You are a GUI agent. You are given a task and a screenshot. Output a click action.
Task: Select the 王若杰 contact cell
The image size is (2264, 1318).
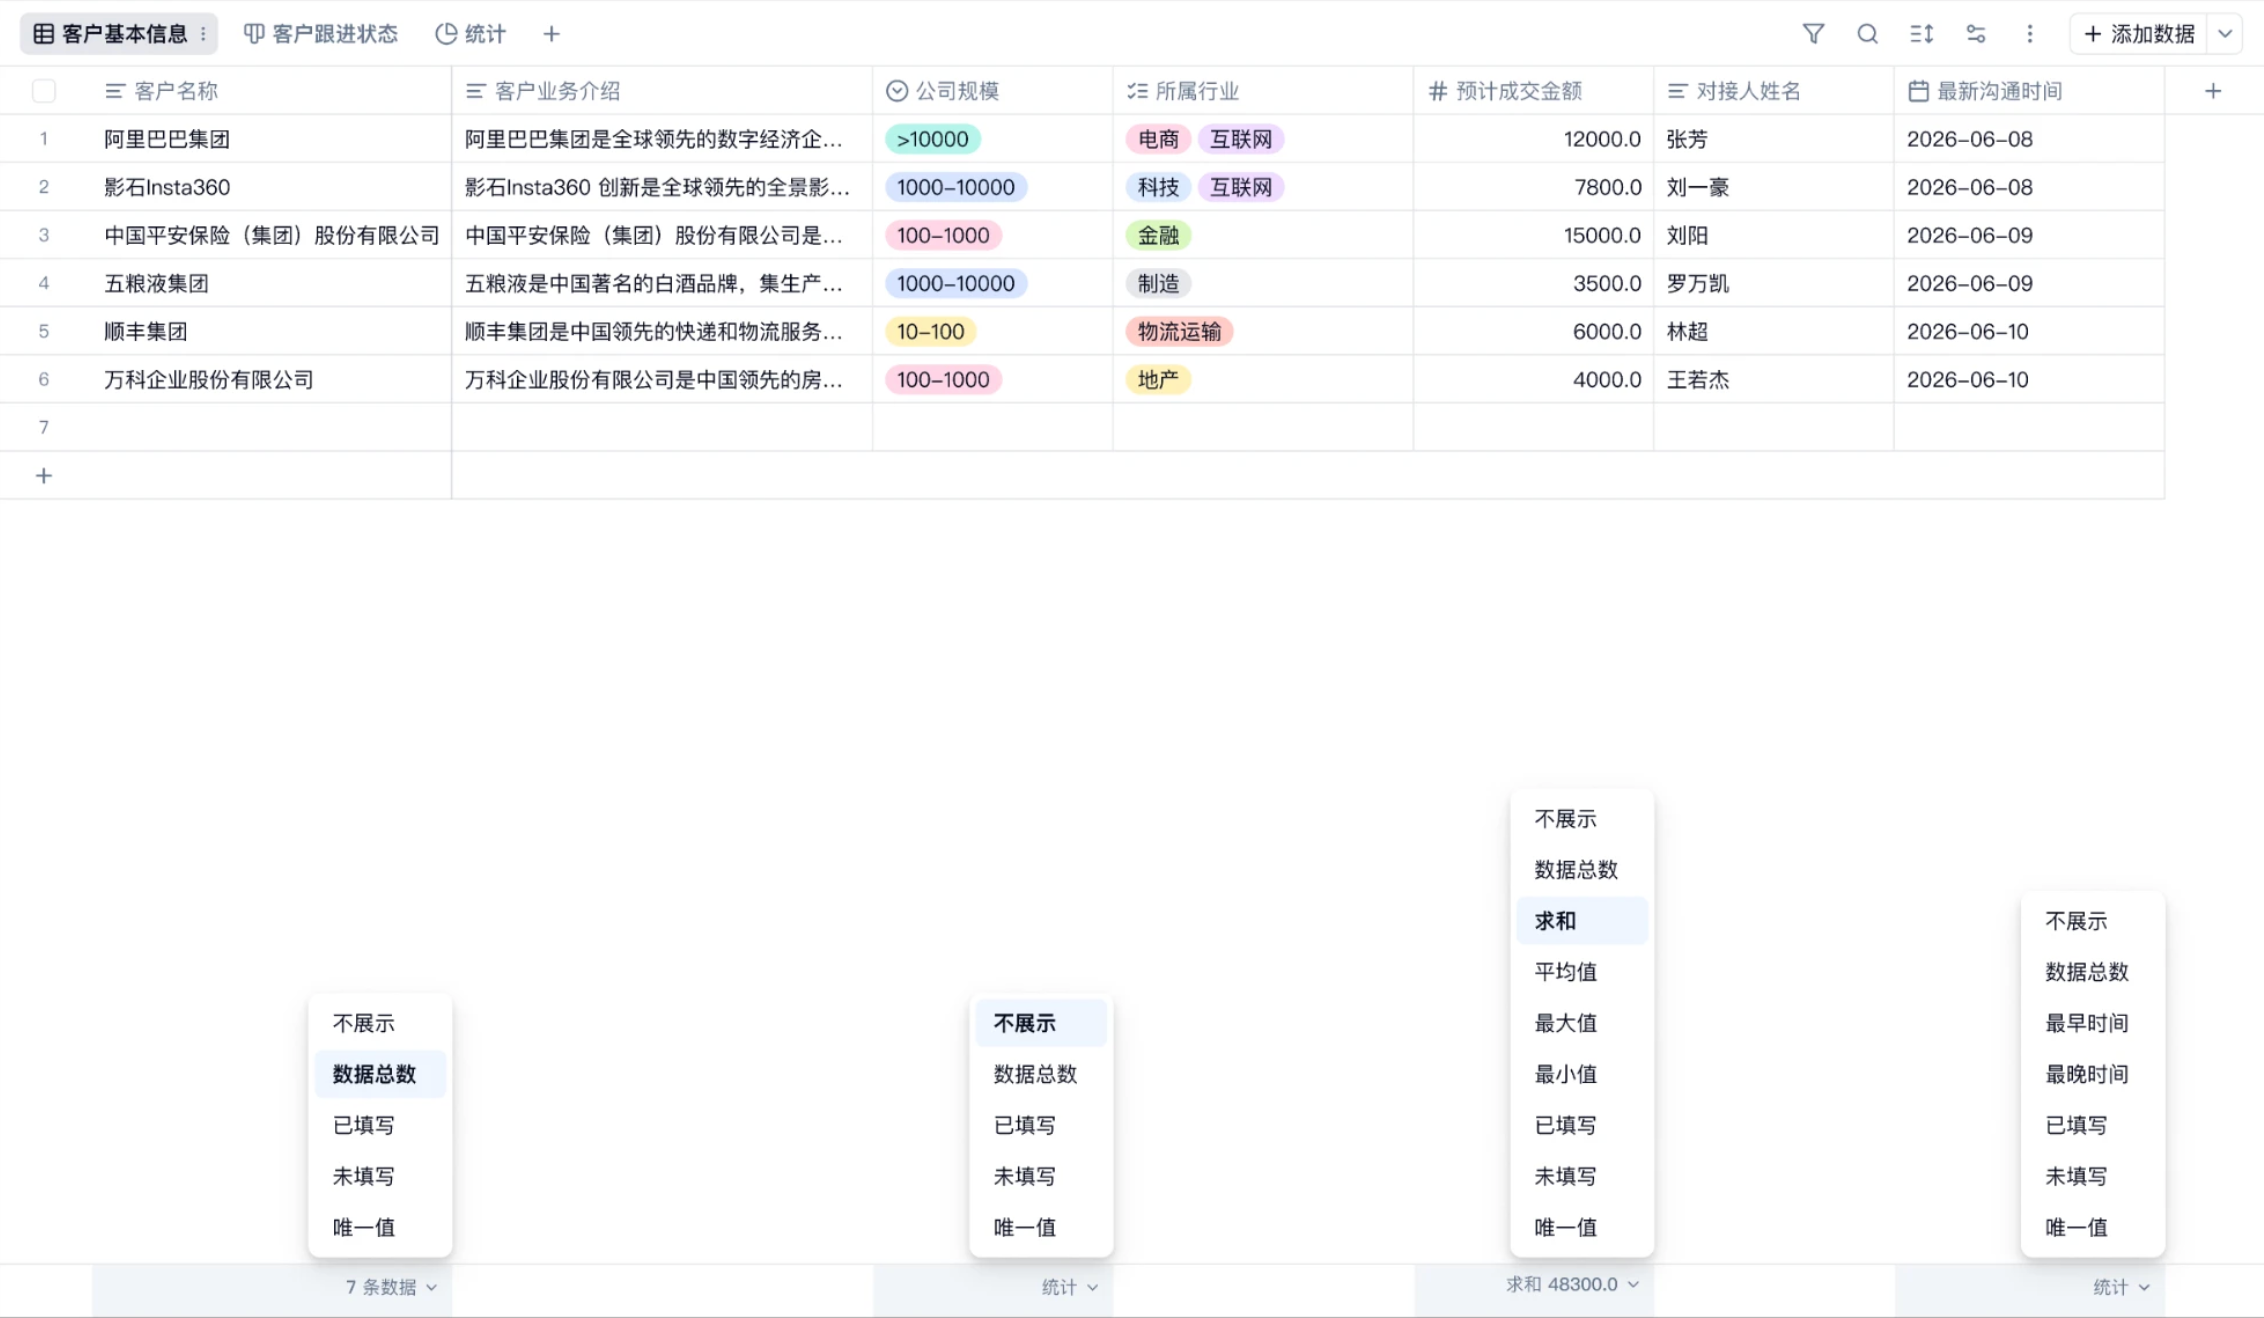pyautogui.click(x=1774, y=379)
